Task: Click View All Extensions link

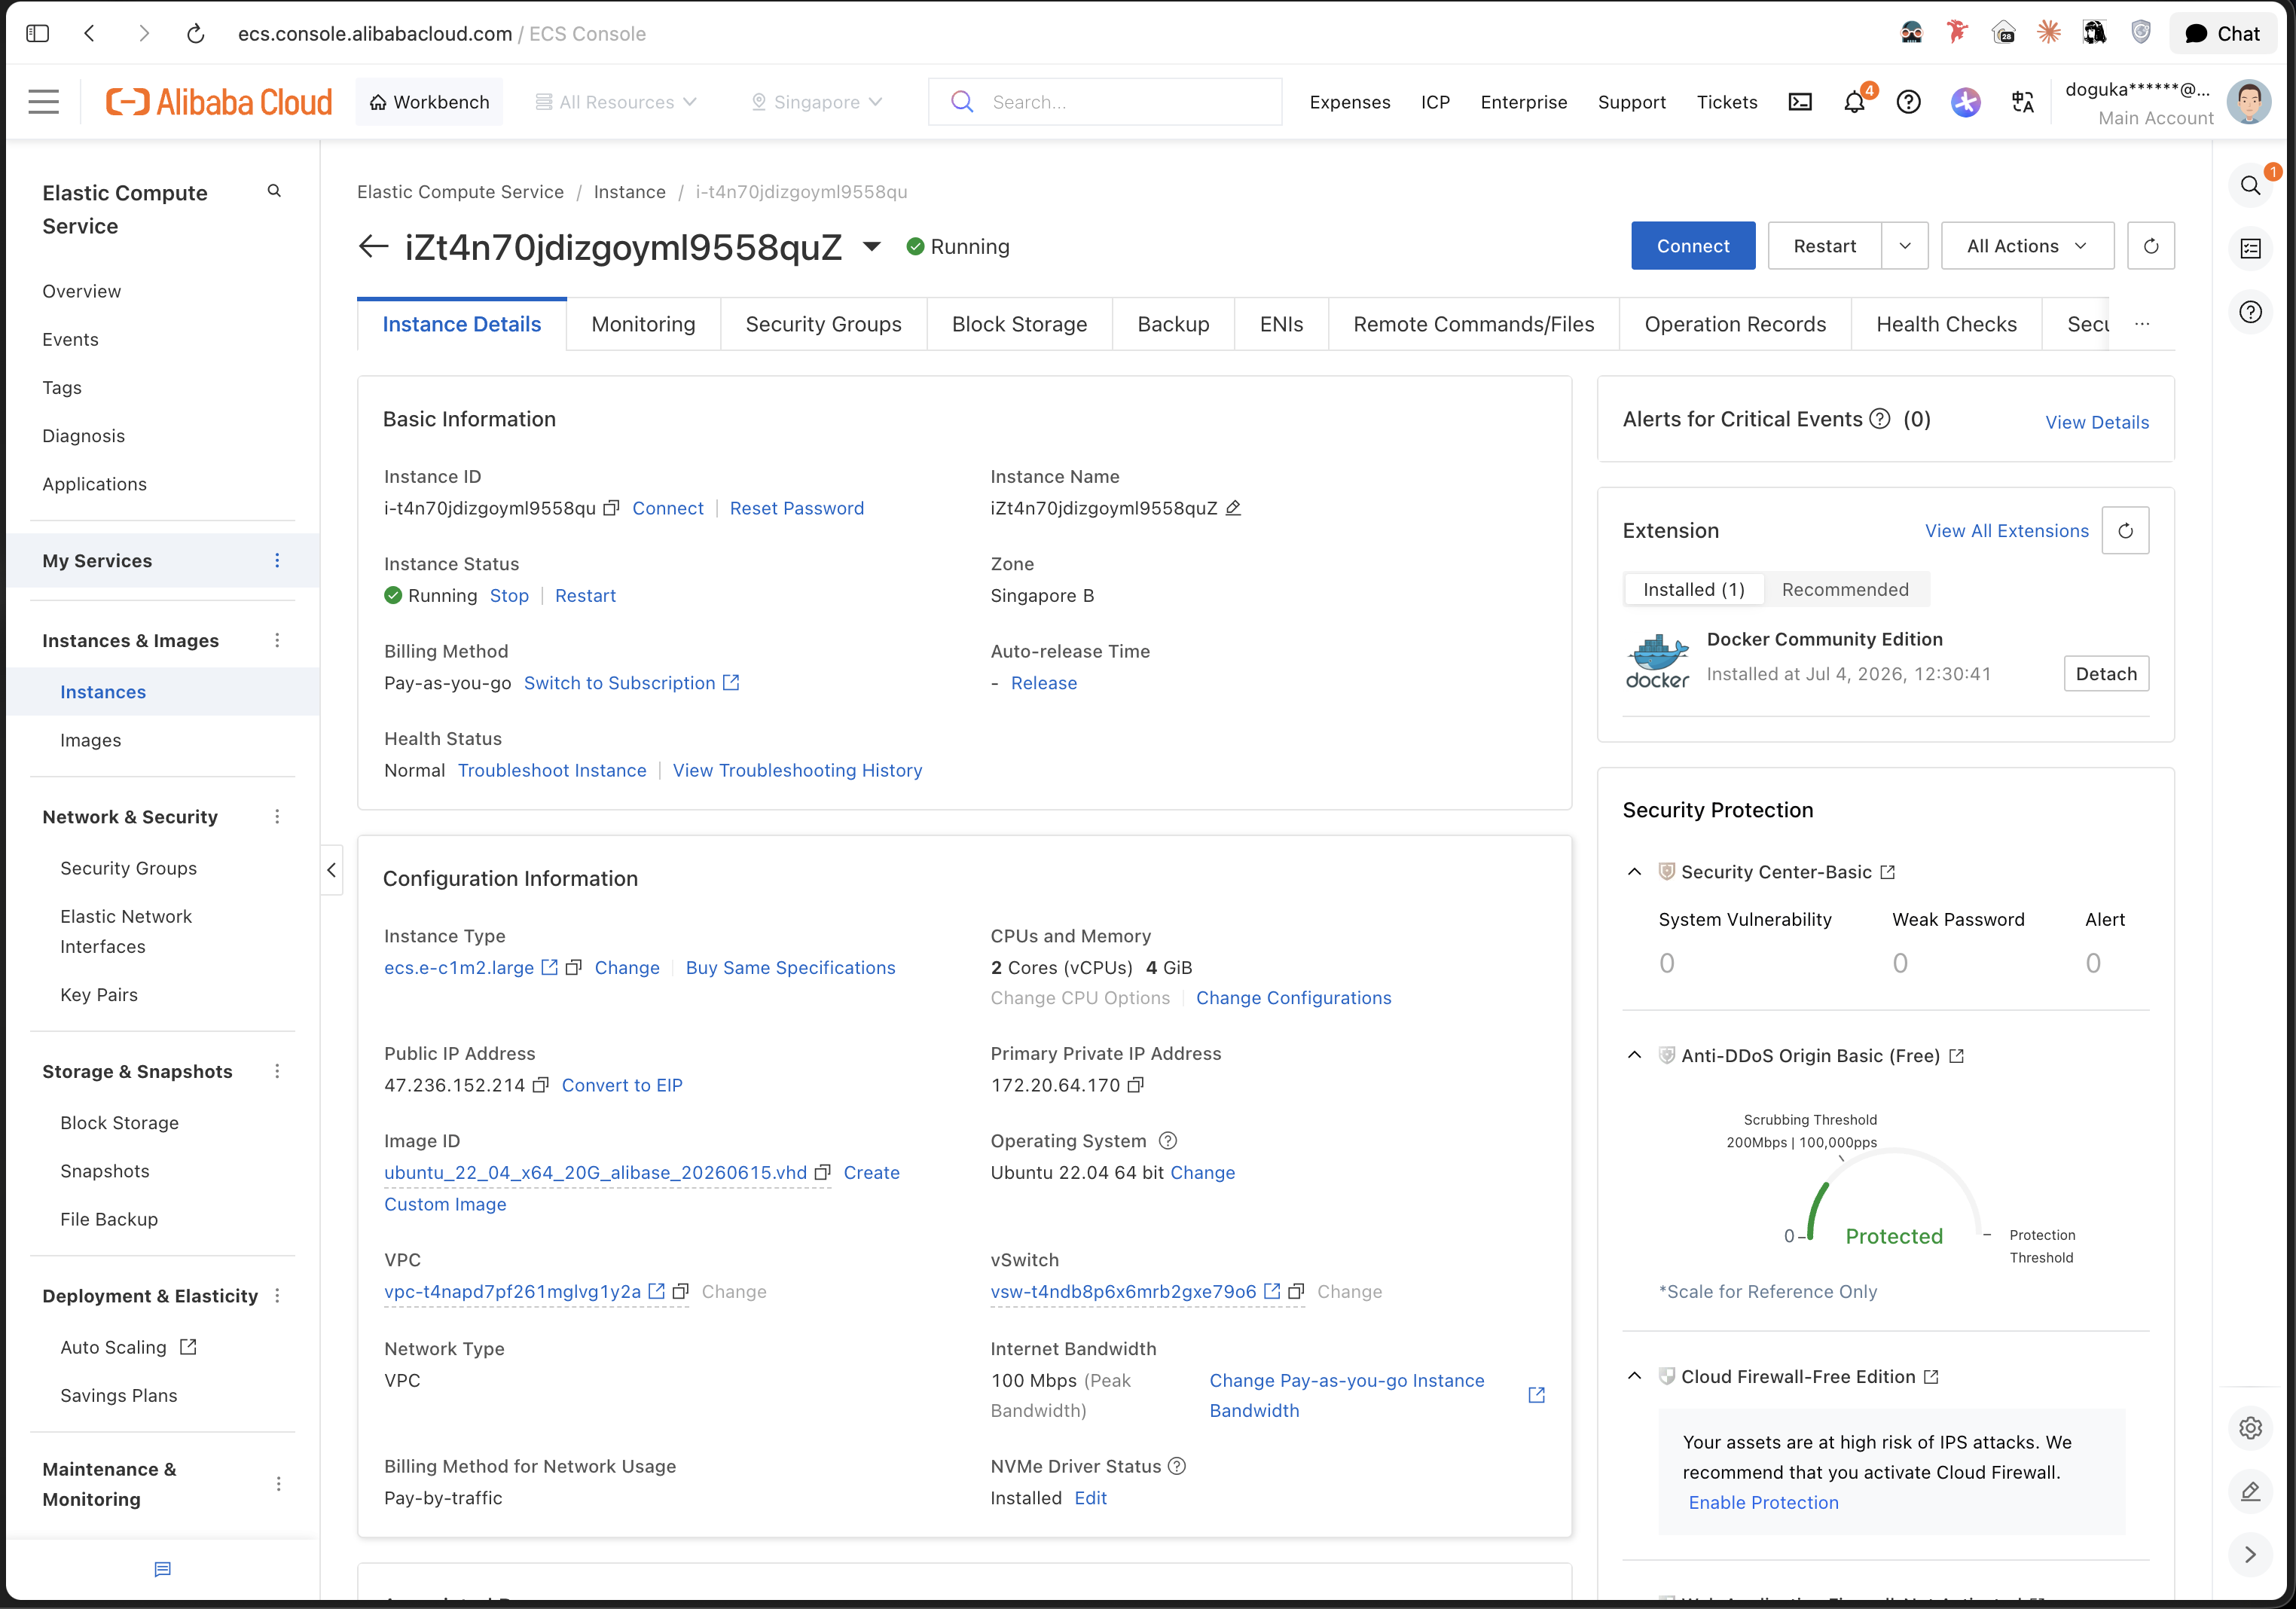Action: [2007, 531]
